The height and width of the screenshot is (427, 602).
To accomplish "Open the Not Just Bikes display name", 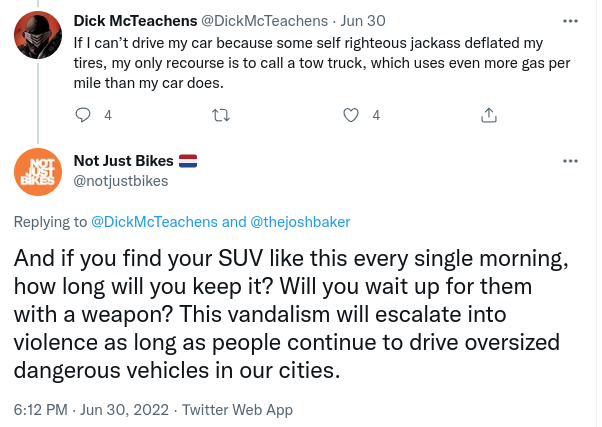I will coord(124,161).
